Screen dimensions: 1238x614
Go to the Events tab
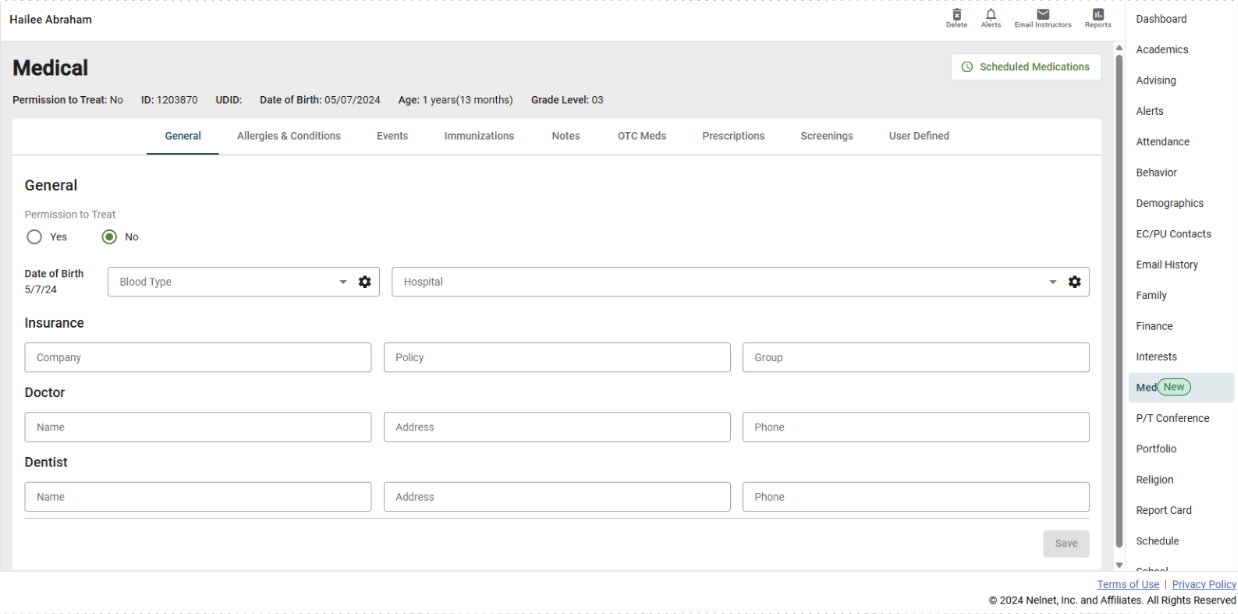click(x=392, y=136)
